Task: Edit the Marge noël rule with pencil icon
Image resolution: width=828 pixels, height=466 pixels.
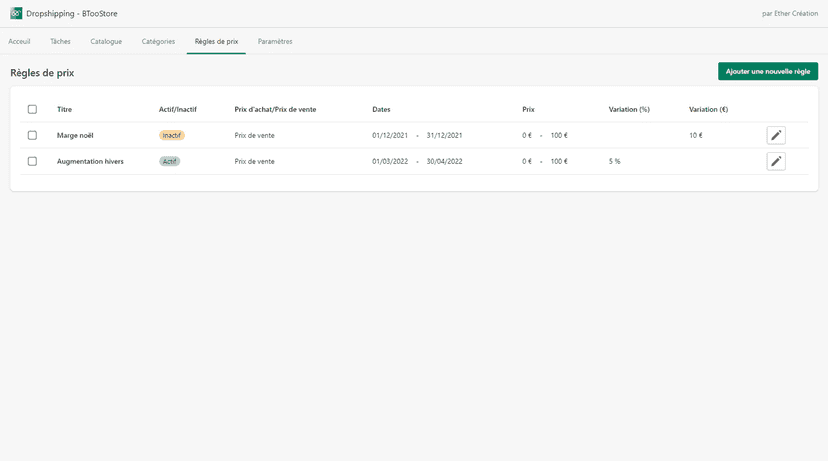Action: (776, 135)
